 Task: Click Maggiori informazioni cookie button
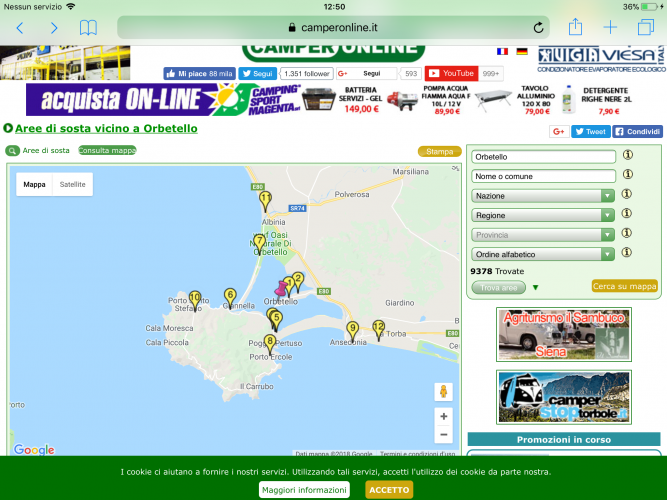coord(304,490)
